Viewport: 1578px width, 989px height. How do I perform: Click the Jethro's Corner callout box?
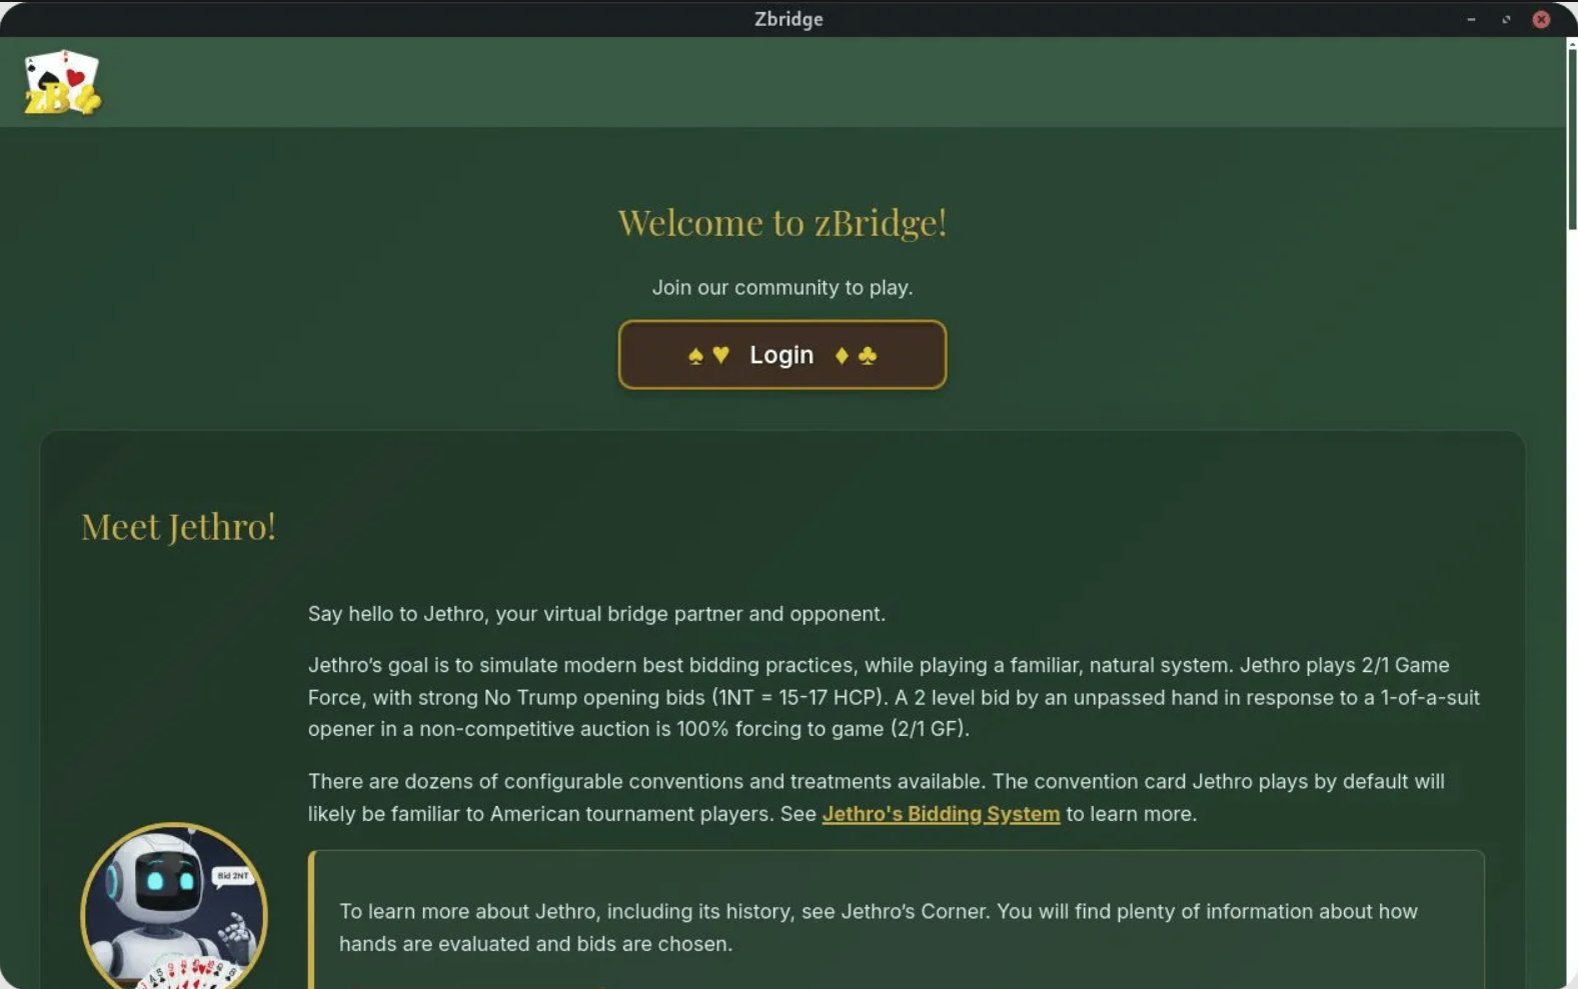coord(896,927)
